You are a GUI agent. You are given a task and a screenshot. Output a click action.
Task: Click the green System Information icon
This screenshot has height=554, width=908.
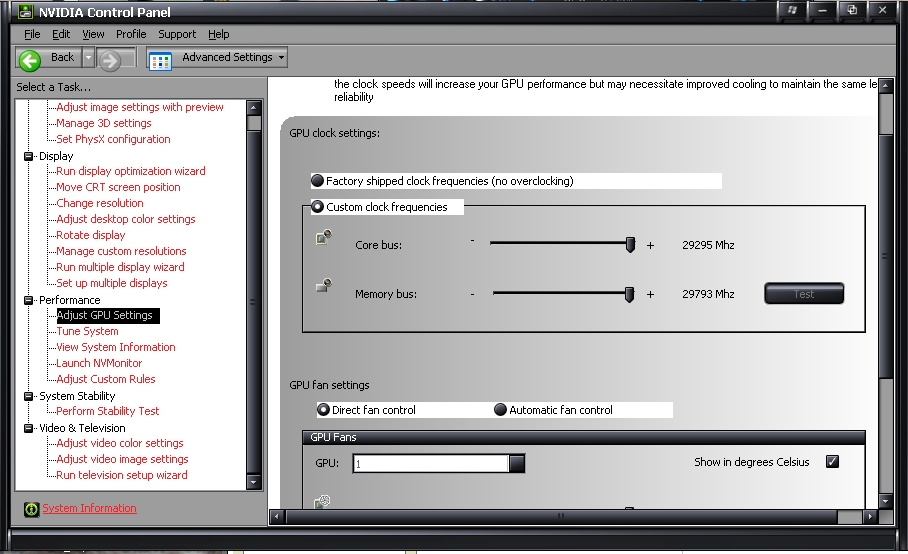tap(31, 509)
